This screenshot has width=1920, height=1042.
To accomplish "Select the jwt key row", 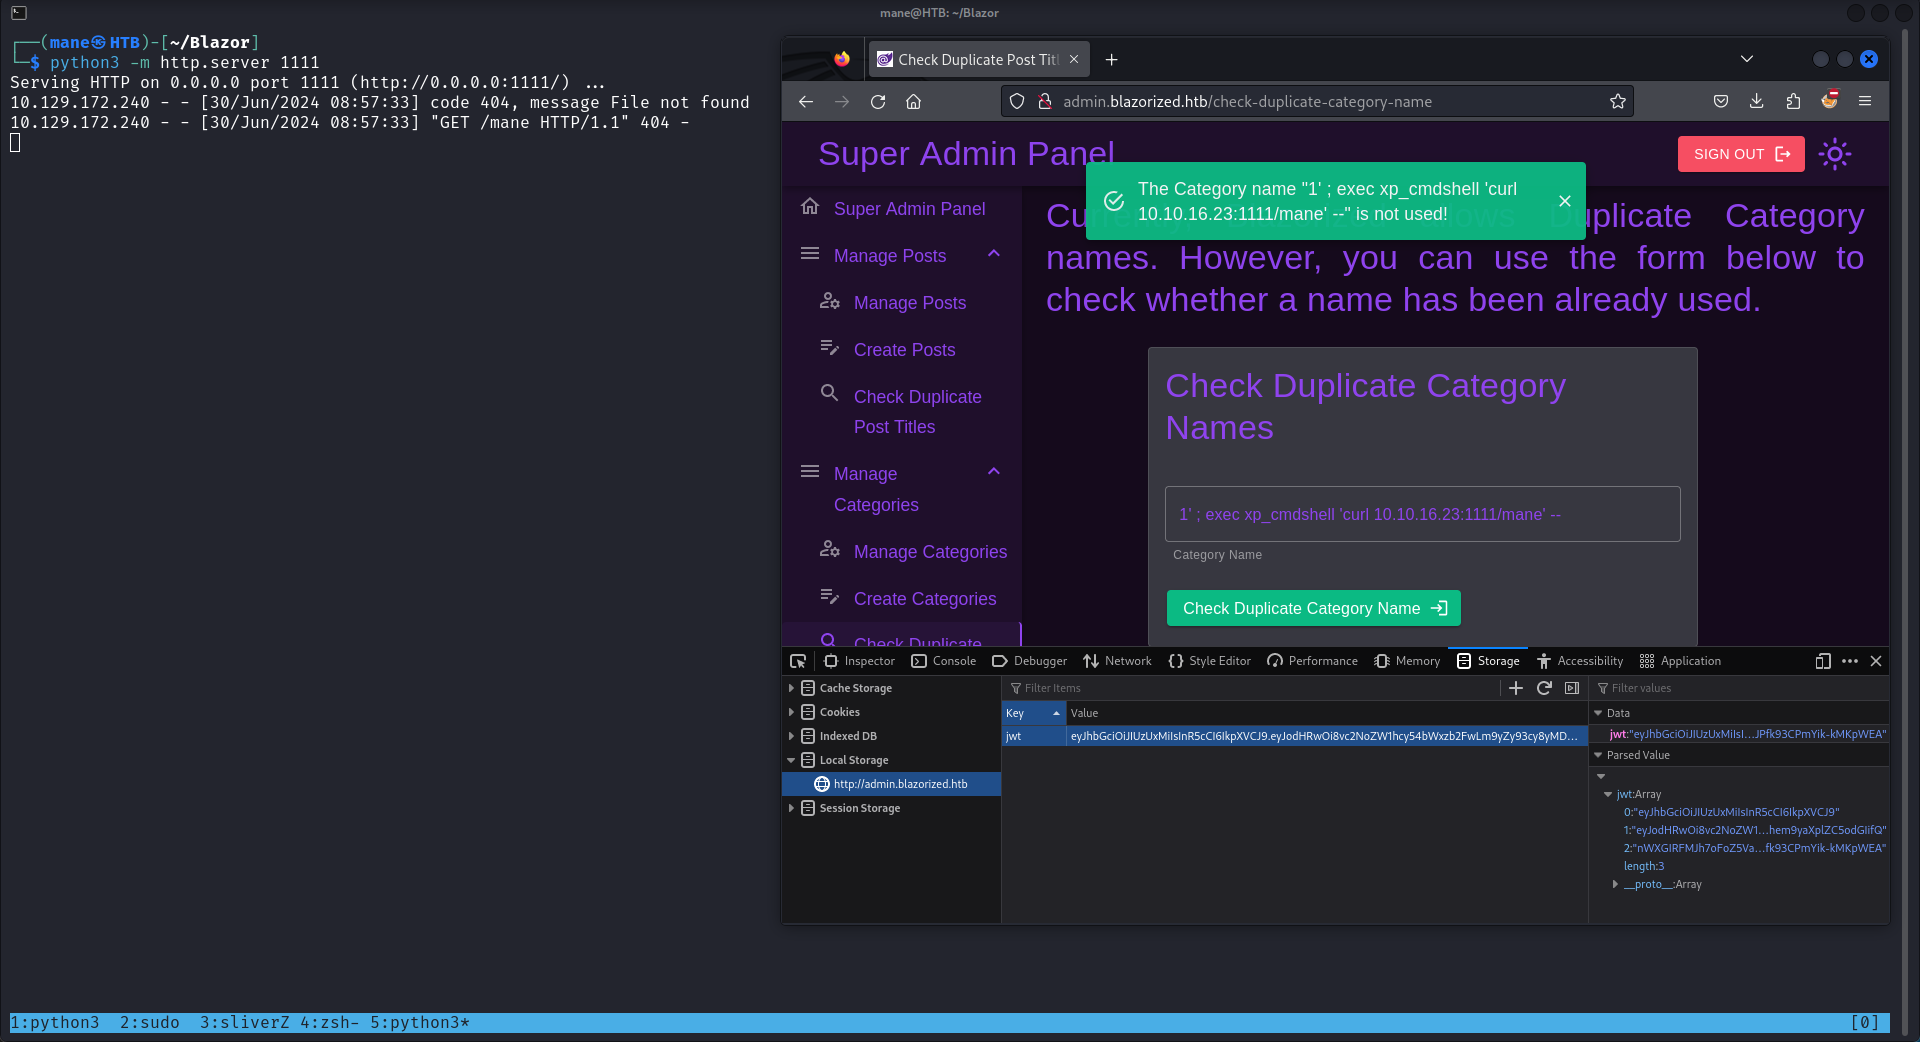I will [x=1294, y=736].
